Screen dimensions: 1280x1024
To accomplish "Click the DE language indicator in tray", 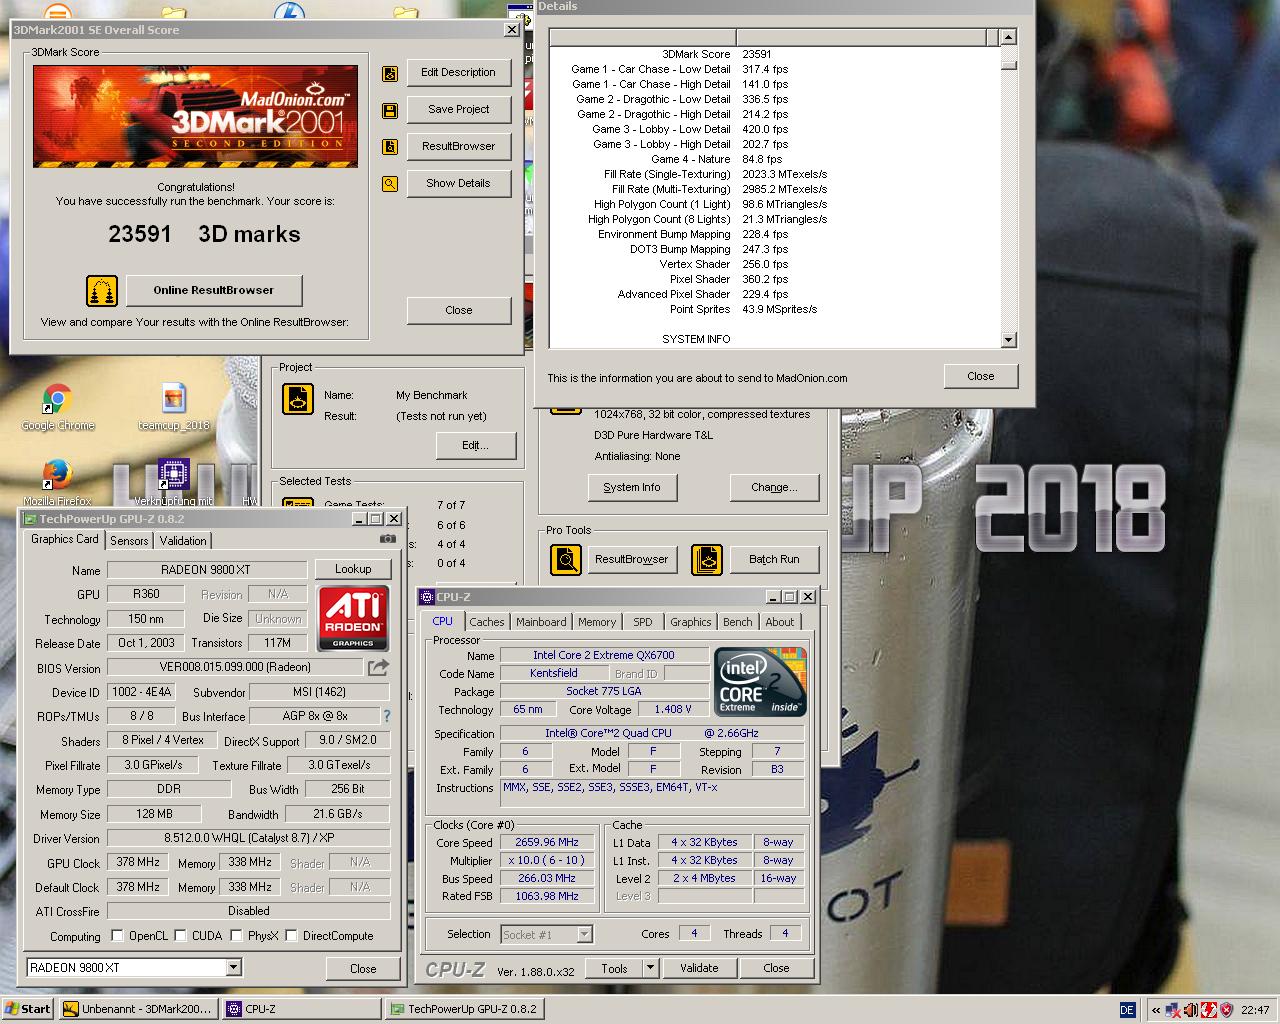I will (x=1127, y=1010).
